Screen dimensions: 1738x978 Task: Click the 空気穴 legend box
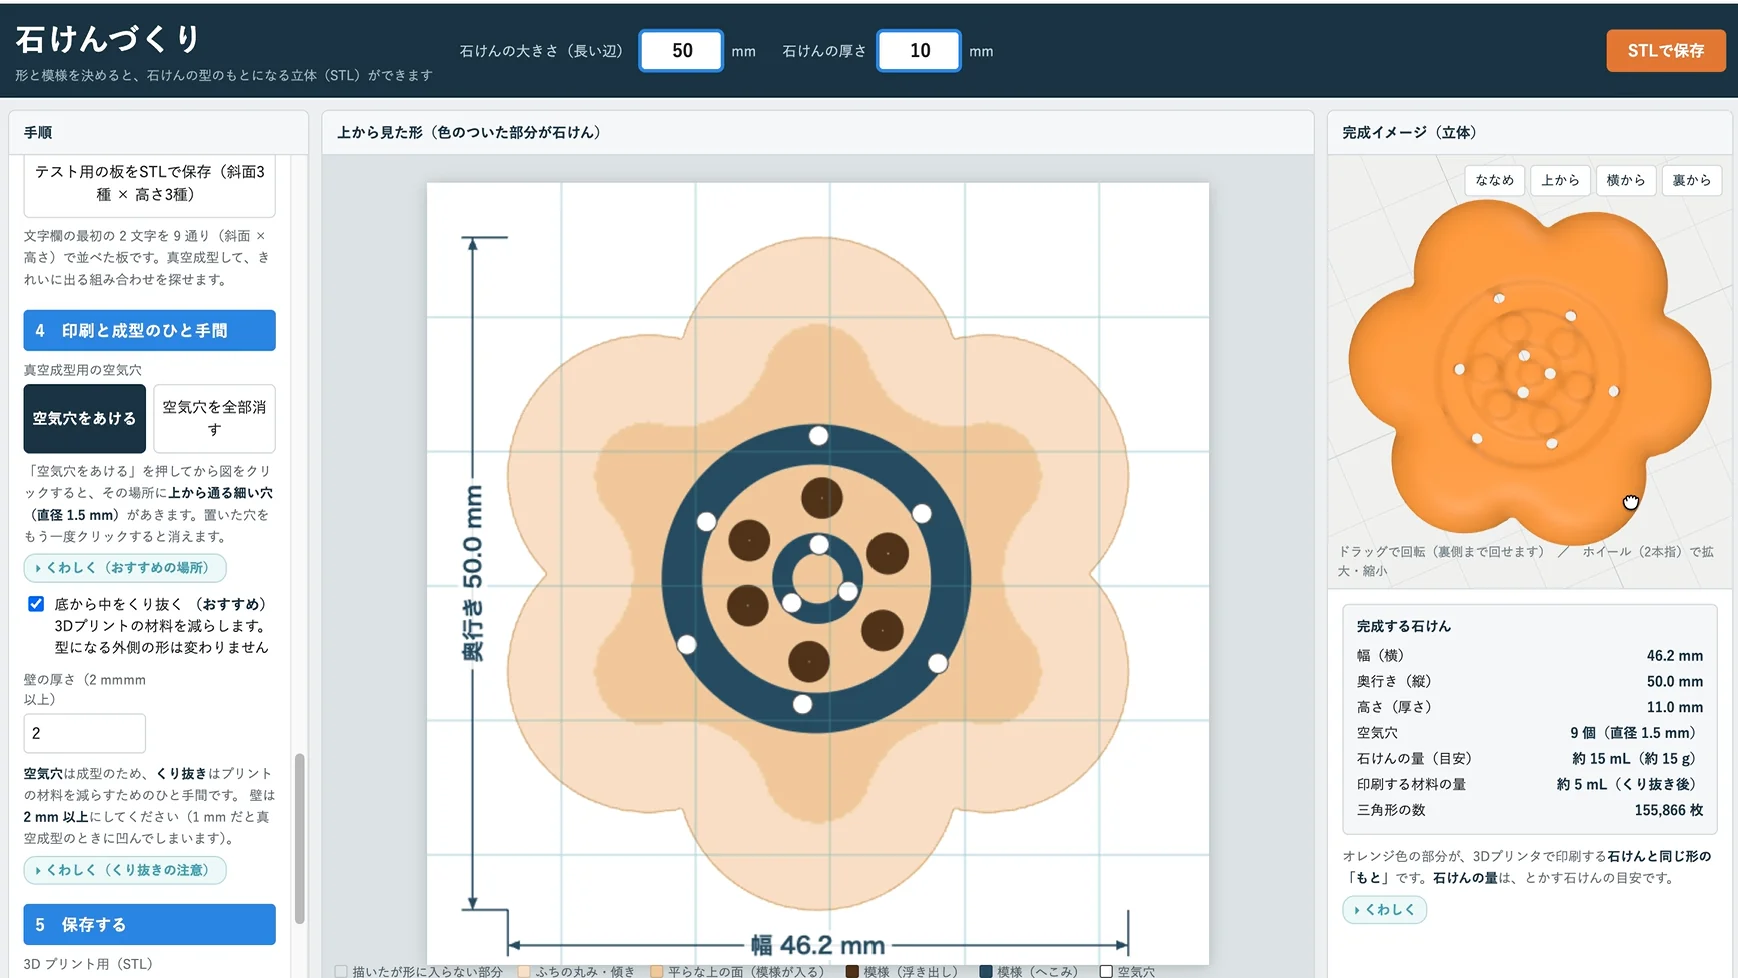1106,971
